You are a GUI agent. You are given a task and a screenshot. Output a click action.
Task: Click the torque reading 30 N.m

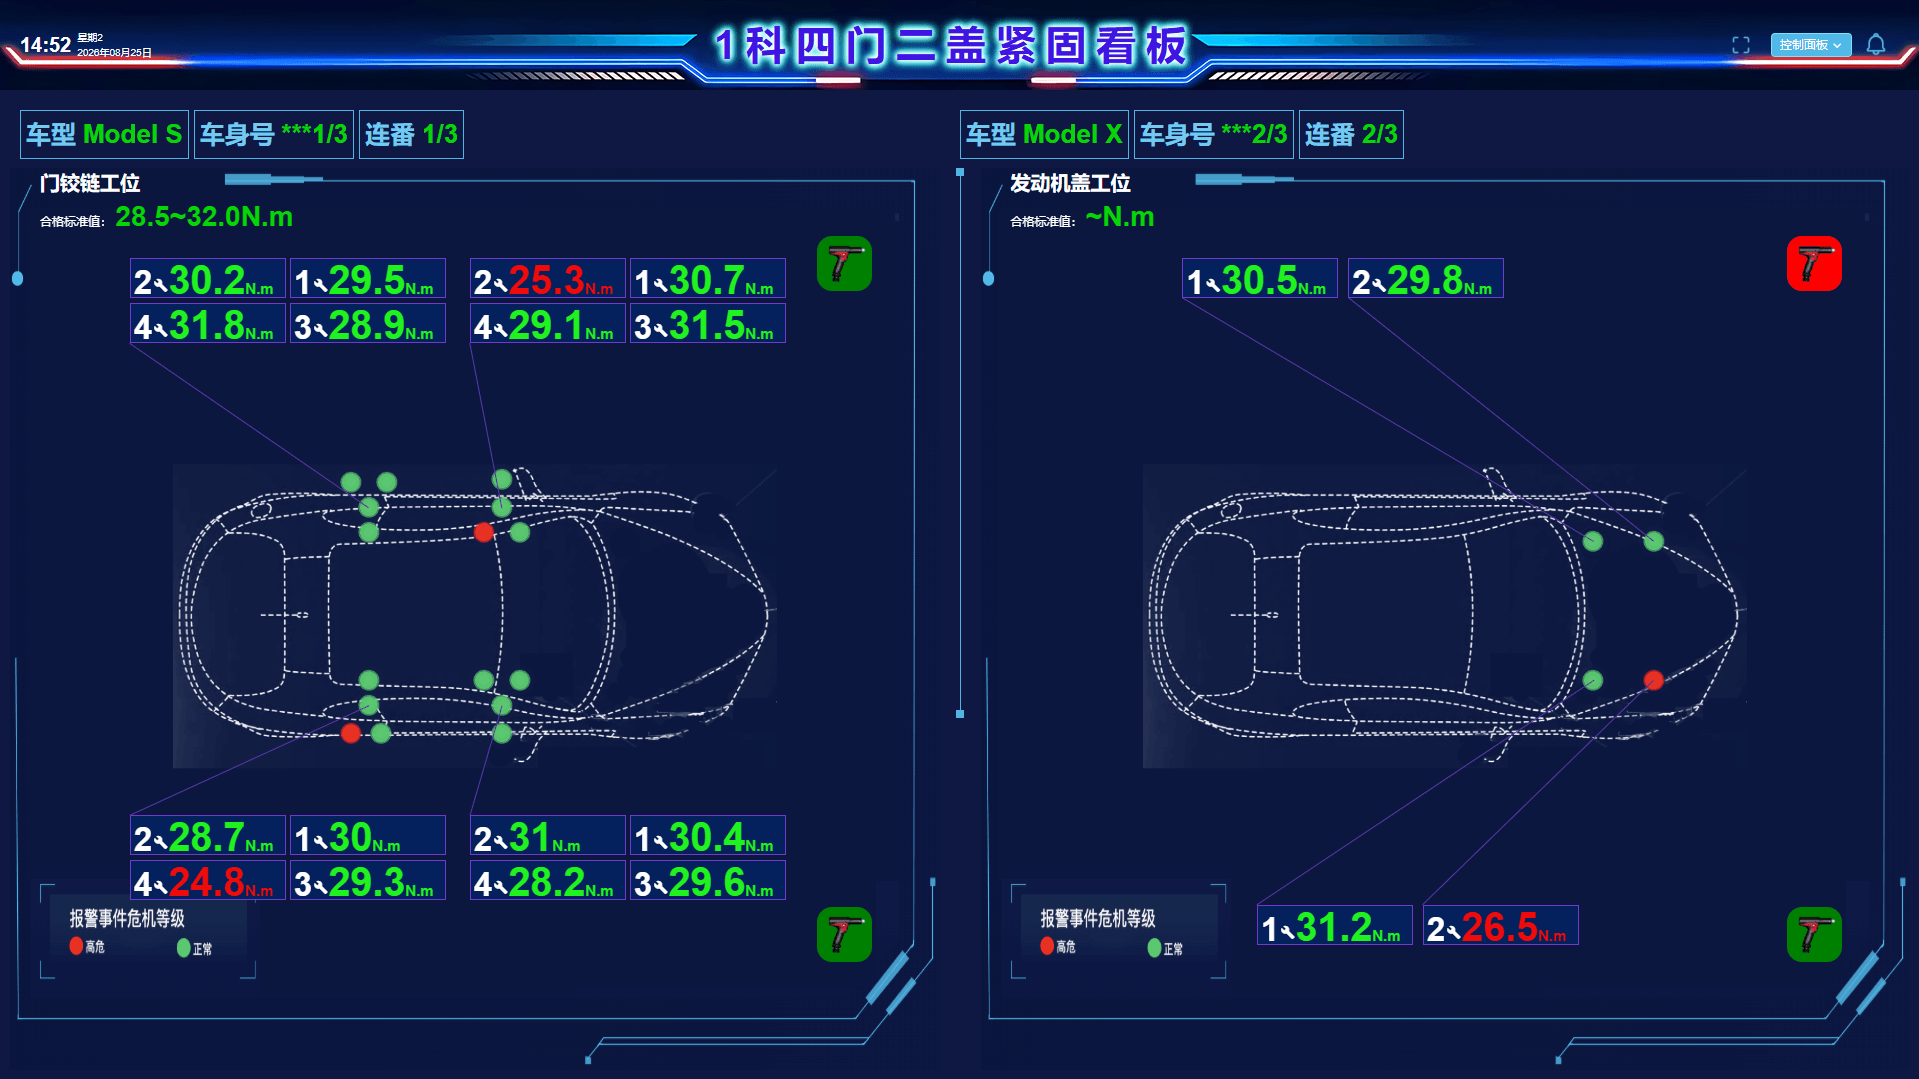(368, 836)
